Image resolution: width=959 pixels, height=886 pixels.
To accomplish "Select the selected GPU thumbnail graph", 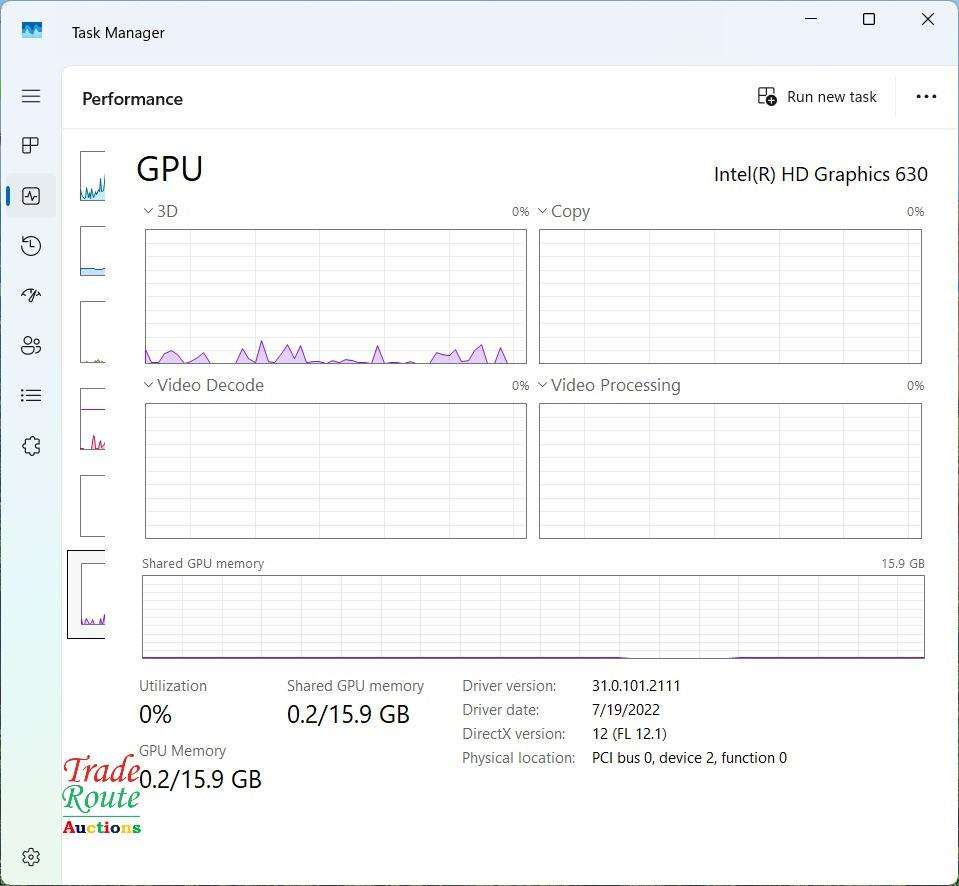I will [x=92, y=594].
